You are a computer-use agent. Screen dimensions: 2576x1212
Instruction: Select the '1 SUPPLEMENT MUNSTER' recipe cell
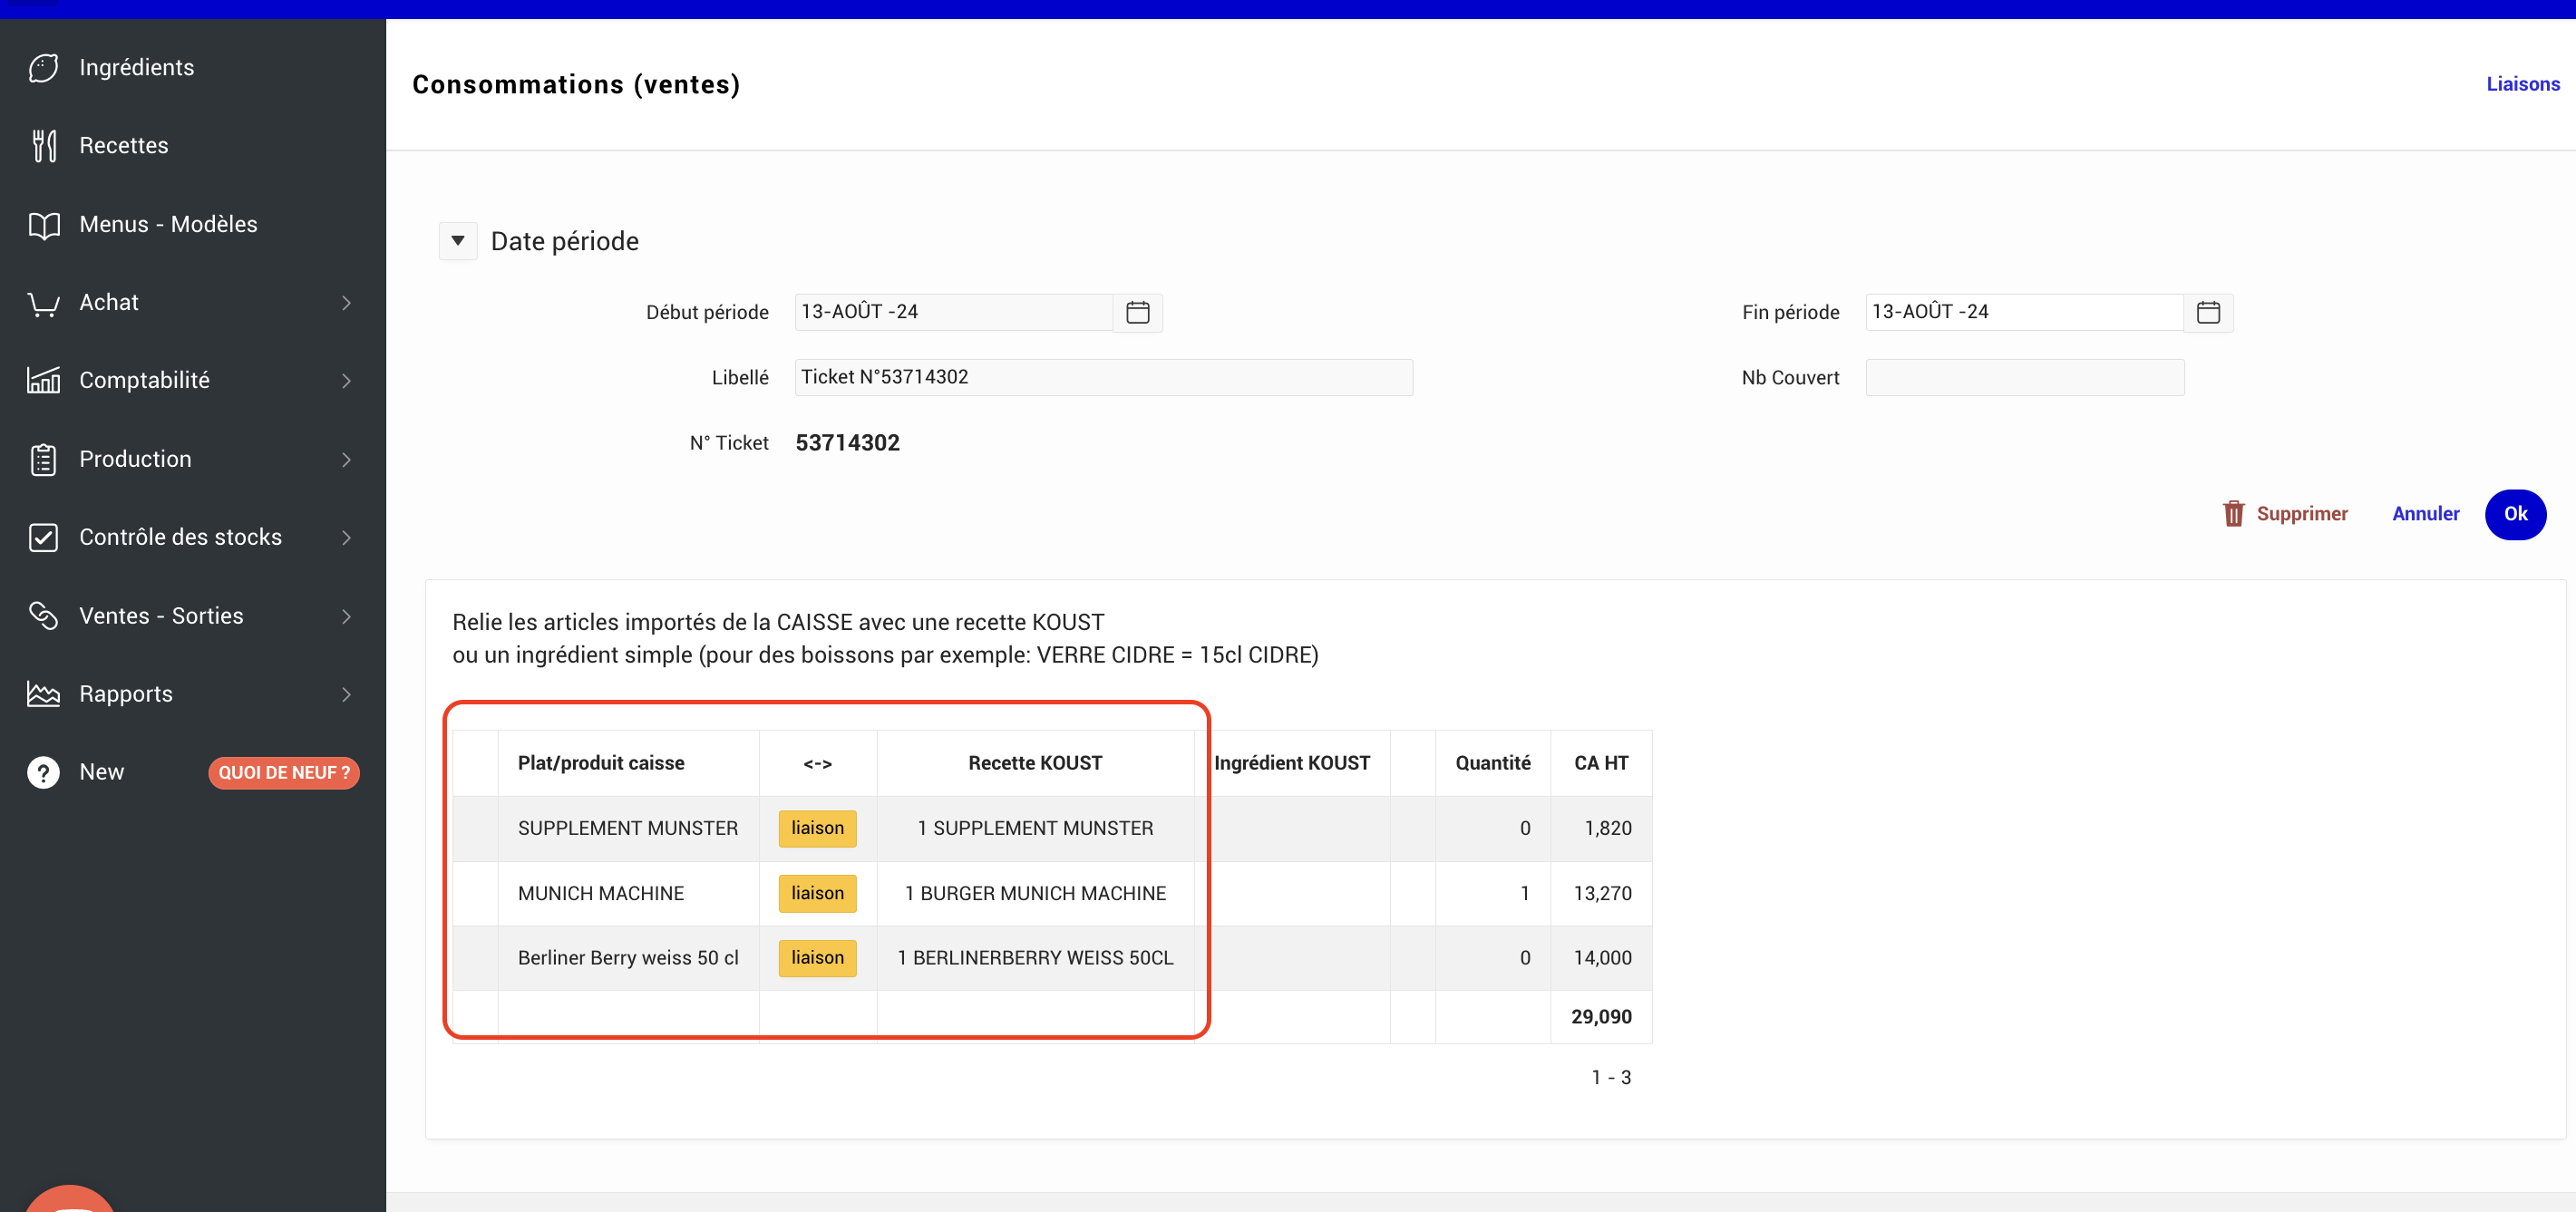pos(1035,829)
